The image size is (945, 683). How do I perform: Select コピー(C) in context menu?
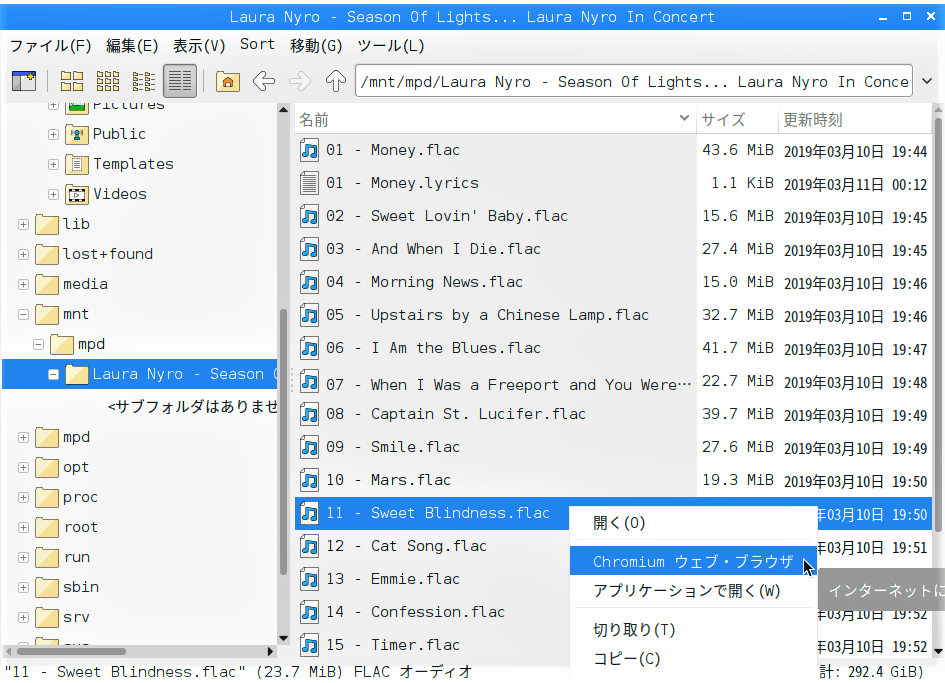click(693, 659)
